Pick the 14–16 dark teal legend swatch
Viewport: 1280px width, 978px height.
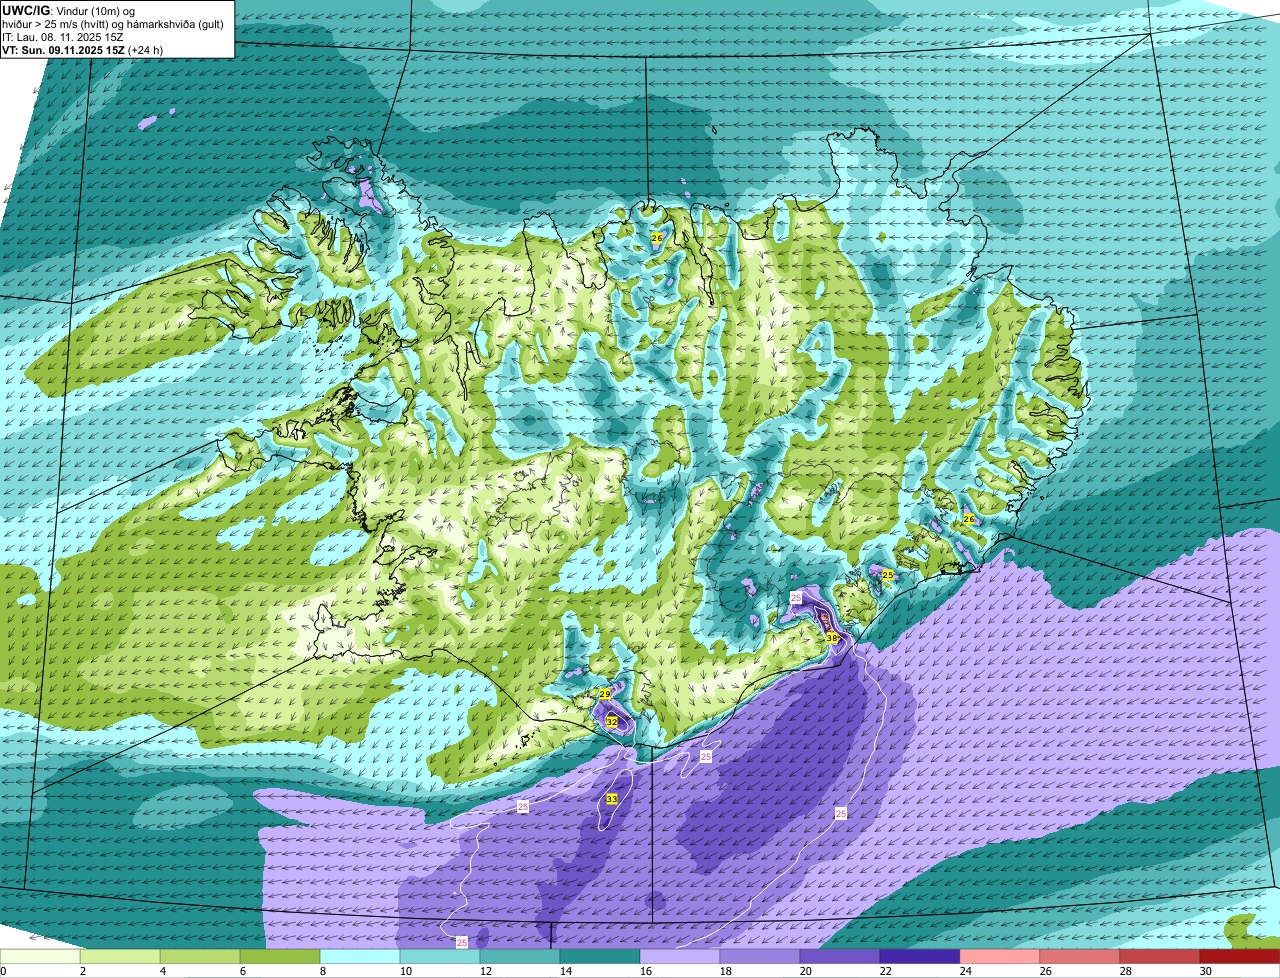coord(600,956)
